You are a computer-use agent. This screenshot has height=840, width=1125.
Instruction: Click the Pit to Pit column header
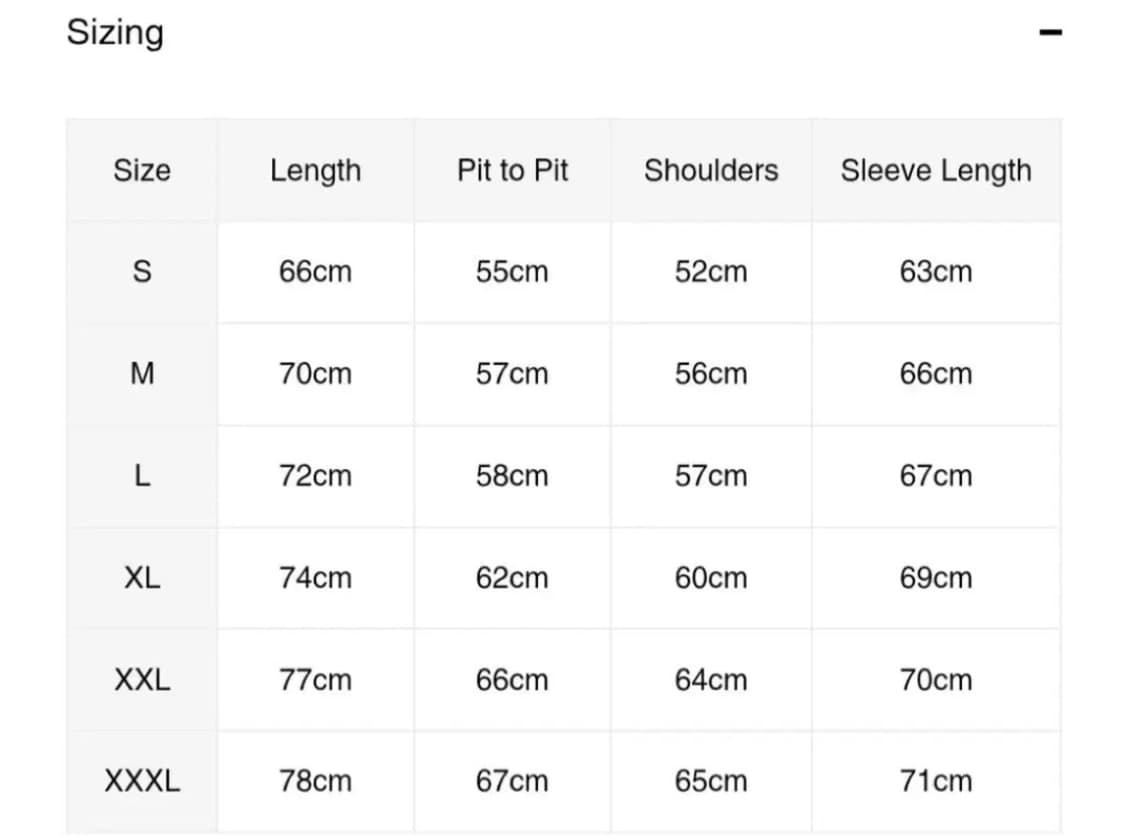pos(512,170)
